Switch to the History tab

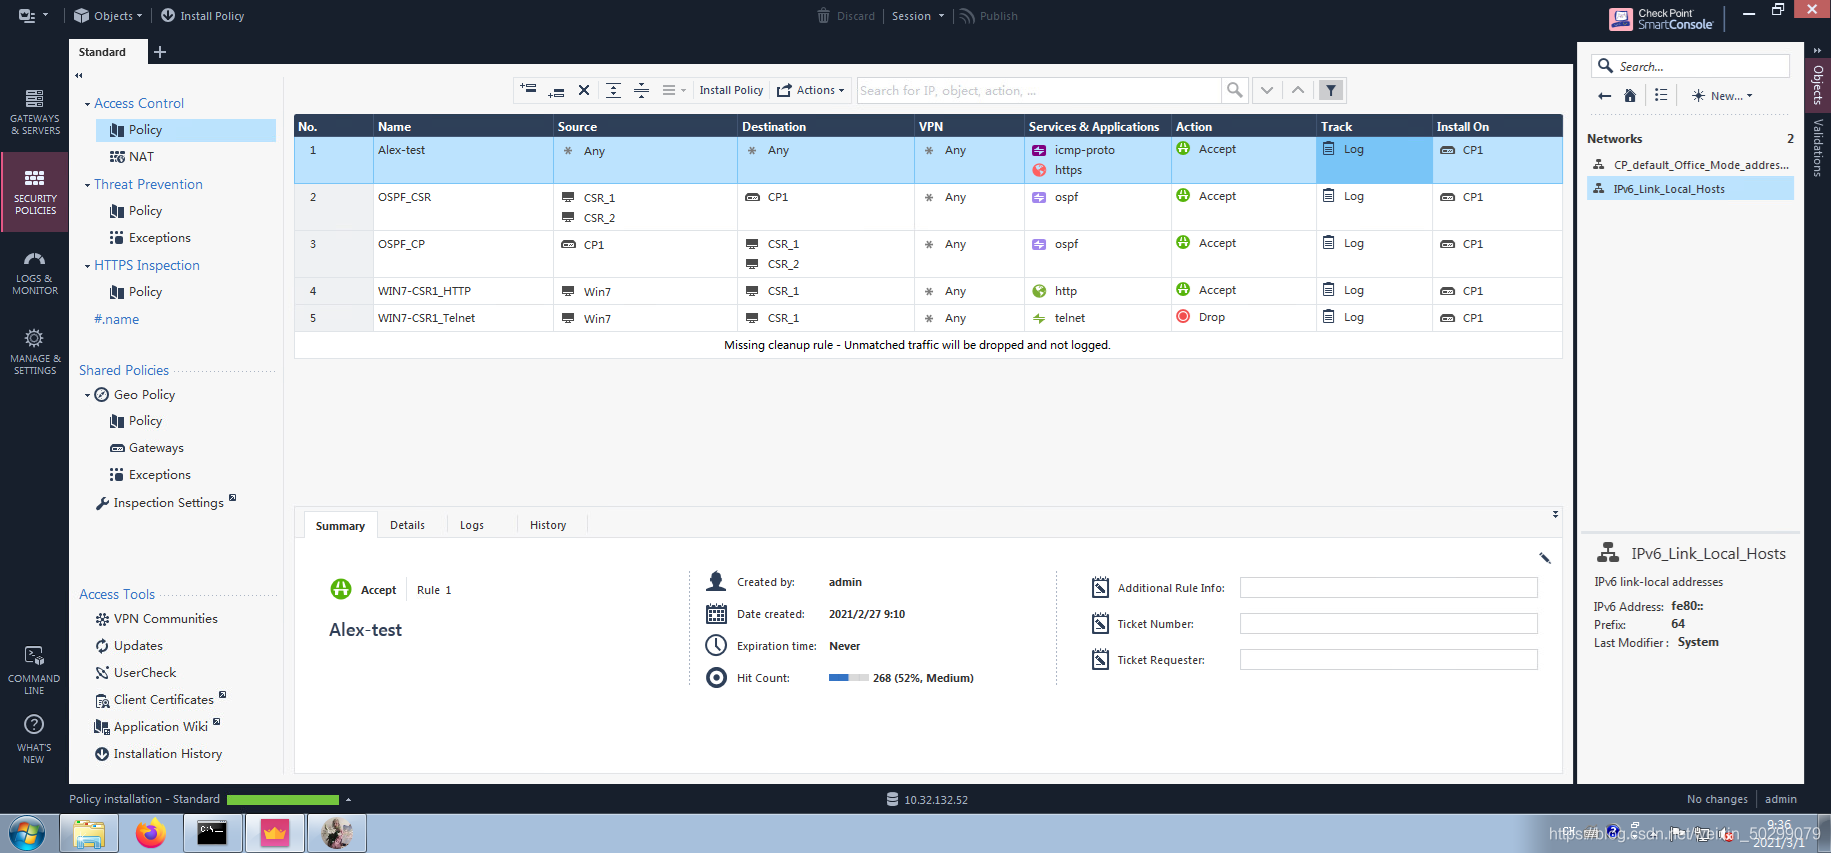coord(548,525)
